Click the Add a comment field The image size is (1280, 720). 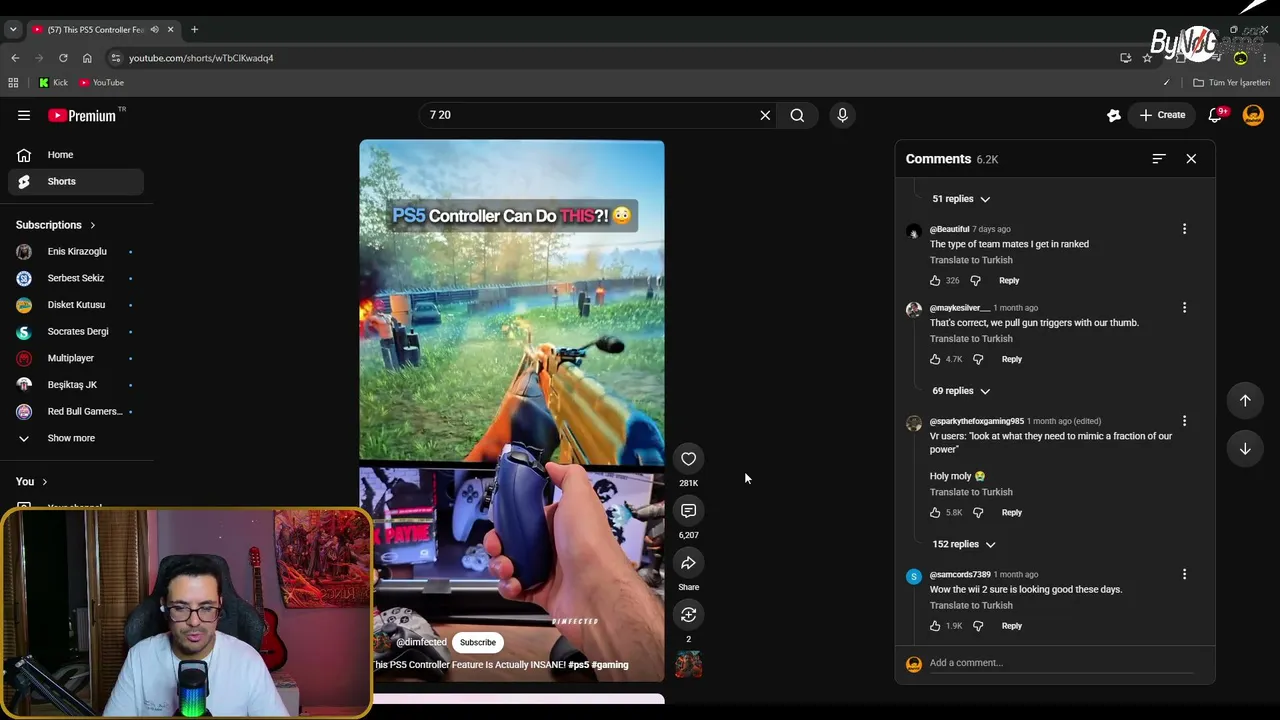[x=1060, y=663]
